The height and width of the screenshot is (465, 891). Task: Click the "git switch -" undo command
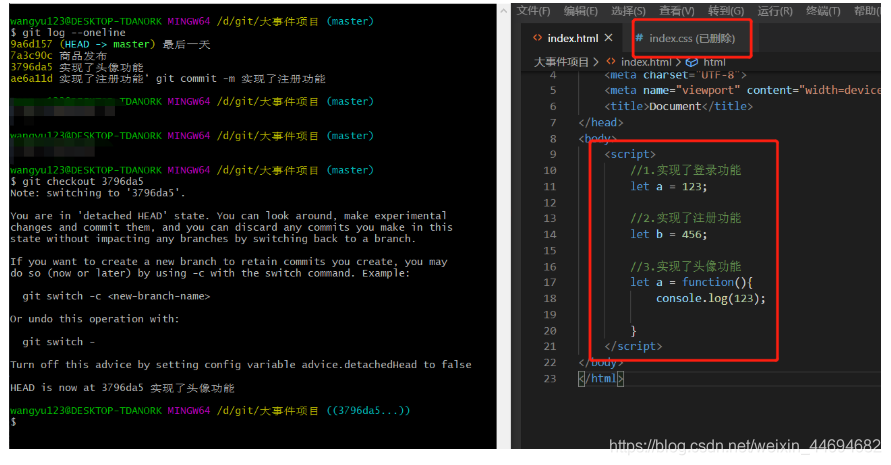(59, 342)
